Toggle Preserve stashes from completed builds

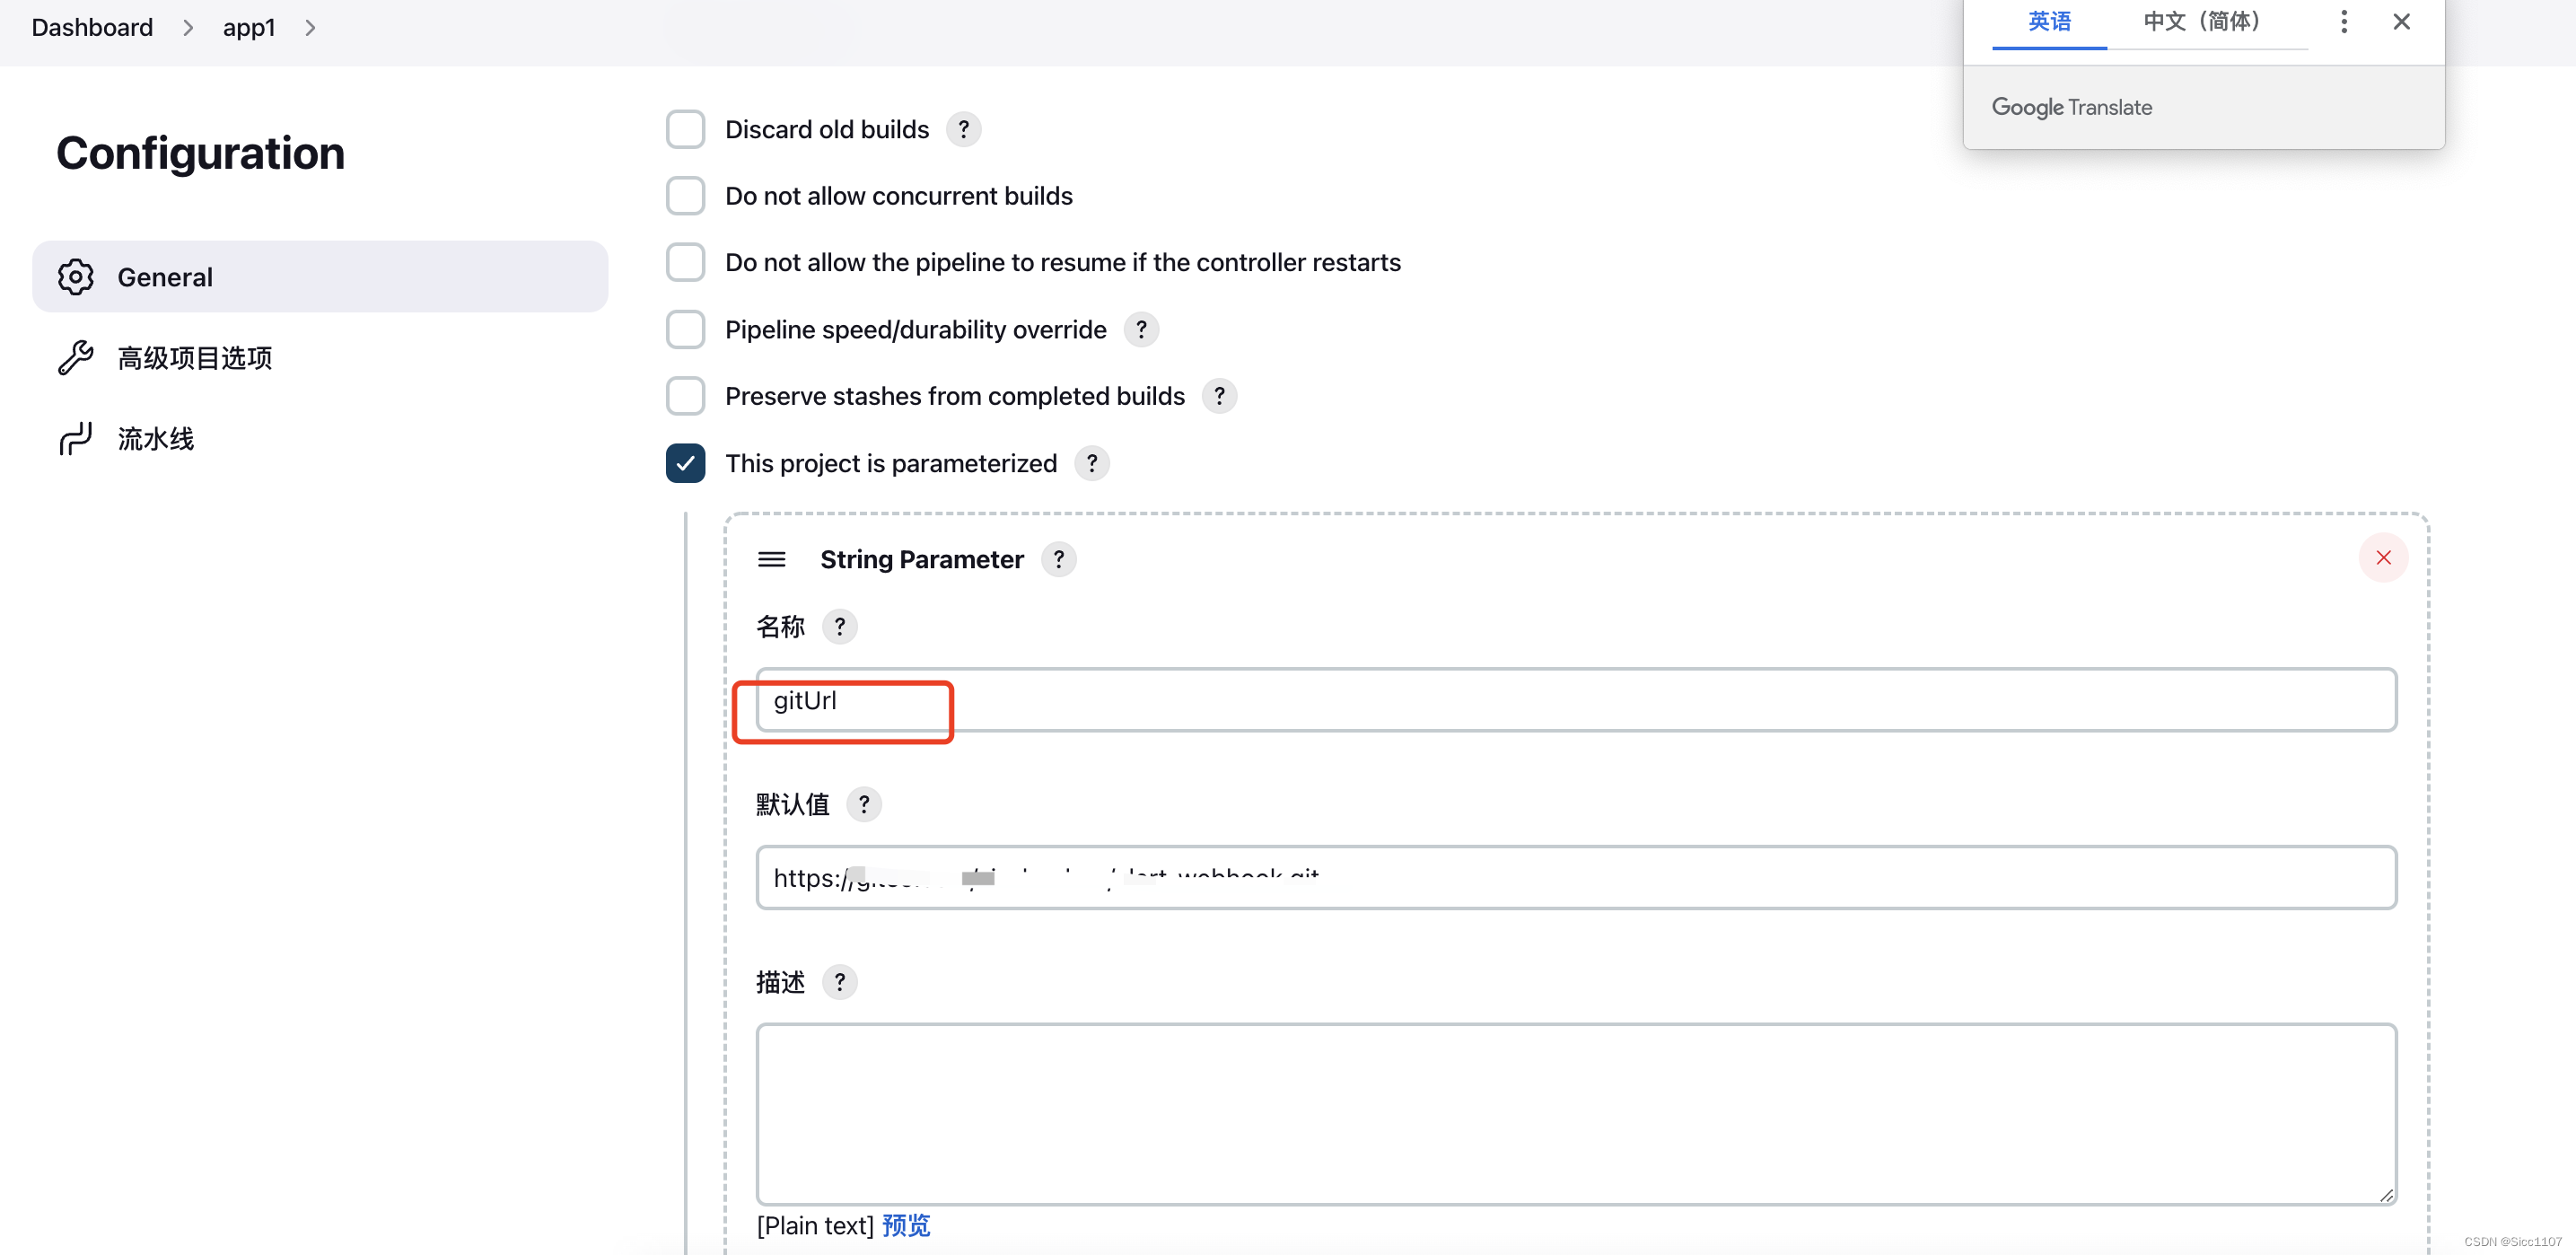[x=685, y=396]
